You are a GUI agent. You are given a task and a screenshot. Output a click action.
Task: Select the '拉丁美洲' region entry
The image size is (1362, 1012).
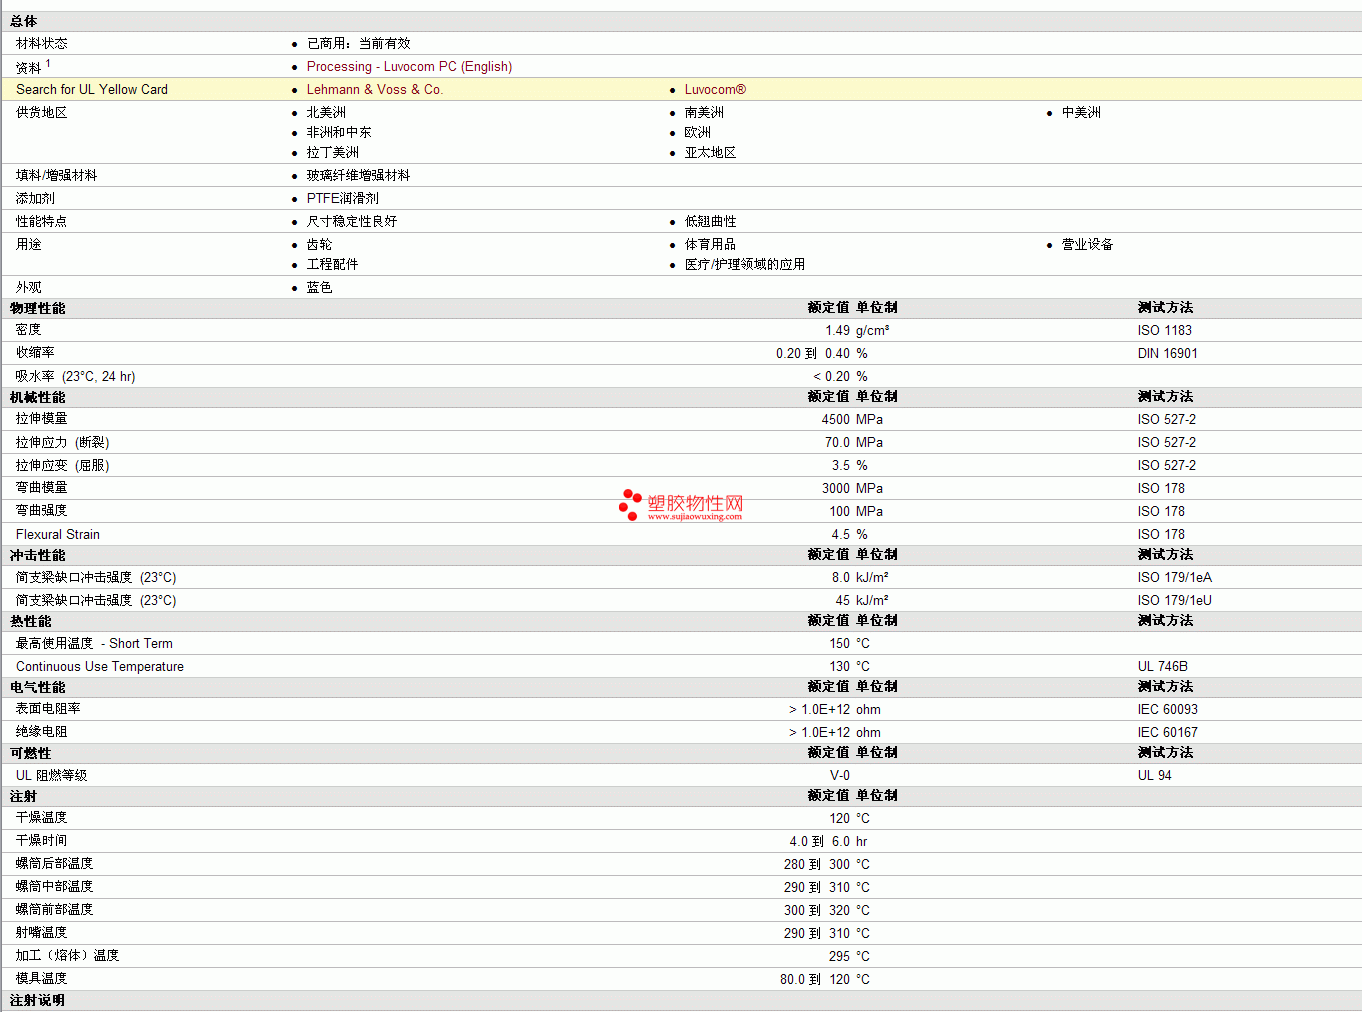coord(333,152)
